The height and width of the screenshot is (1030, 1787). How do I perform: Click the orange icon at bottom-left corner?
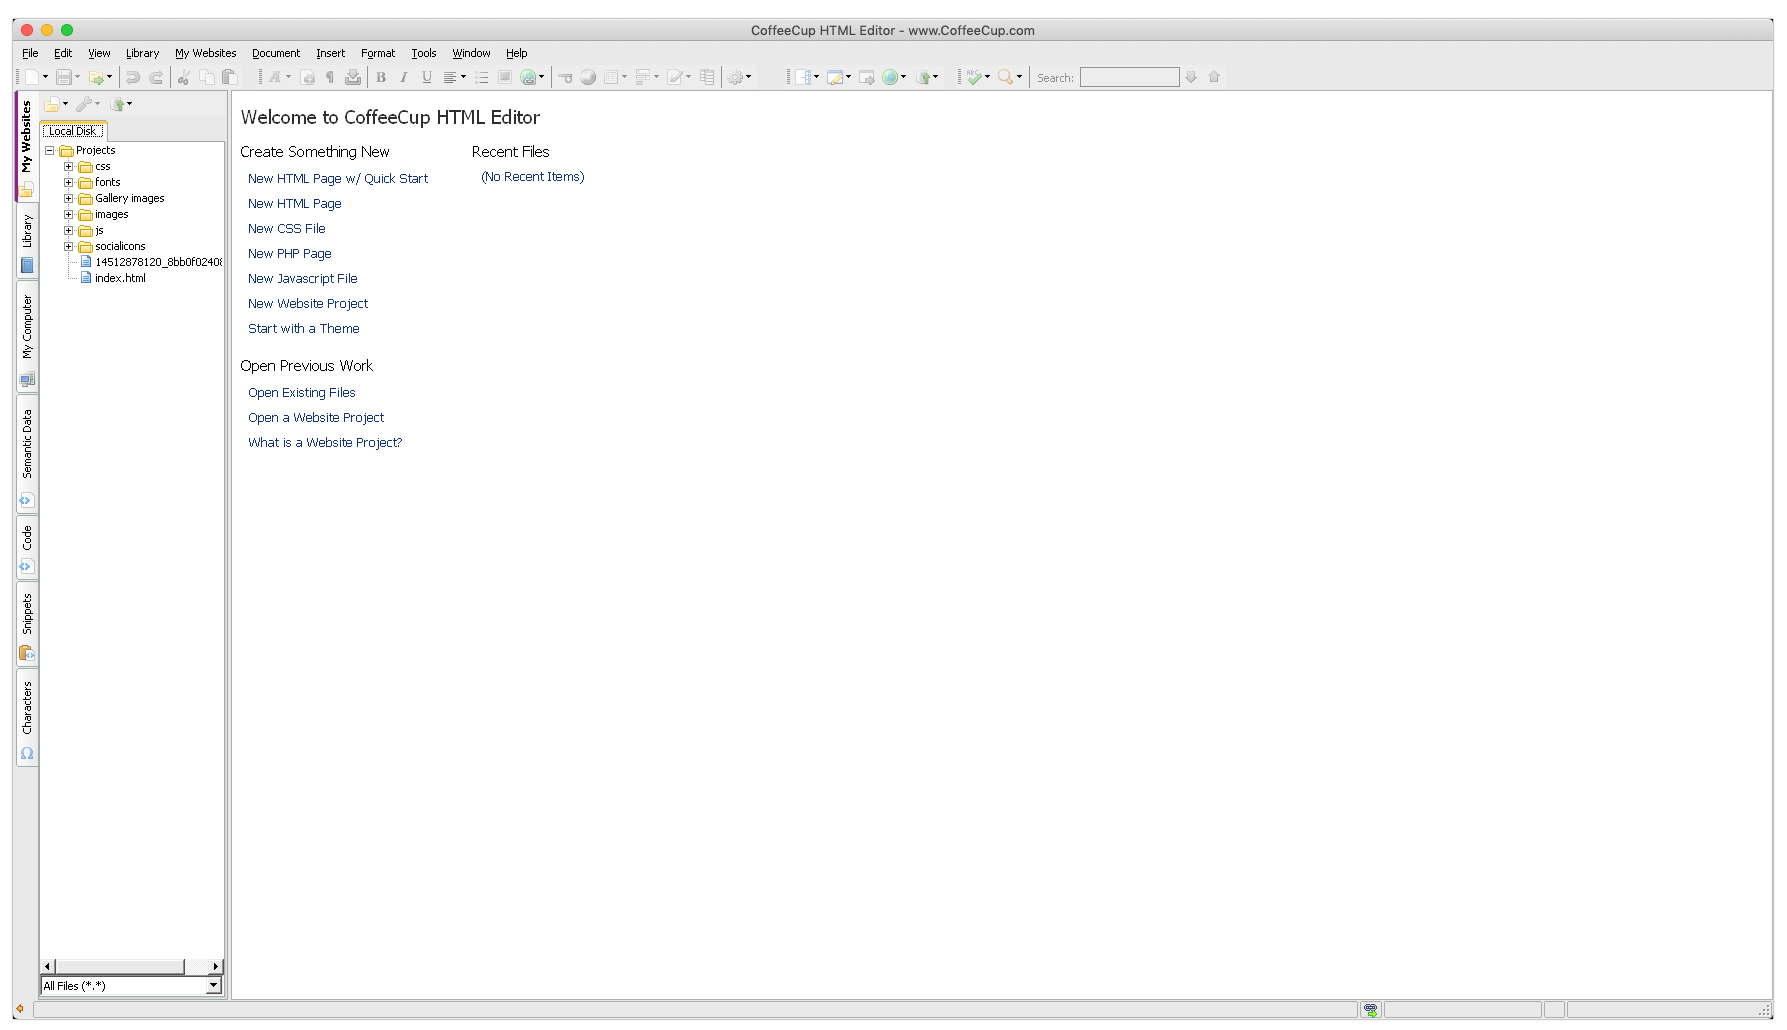coord(20,1009)
